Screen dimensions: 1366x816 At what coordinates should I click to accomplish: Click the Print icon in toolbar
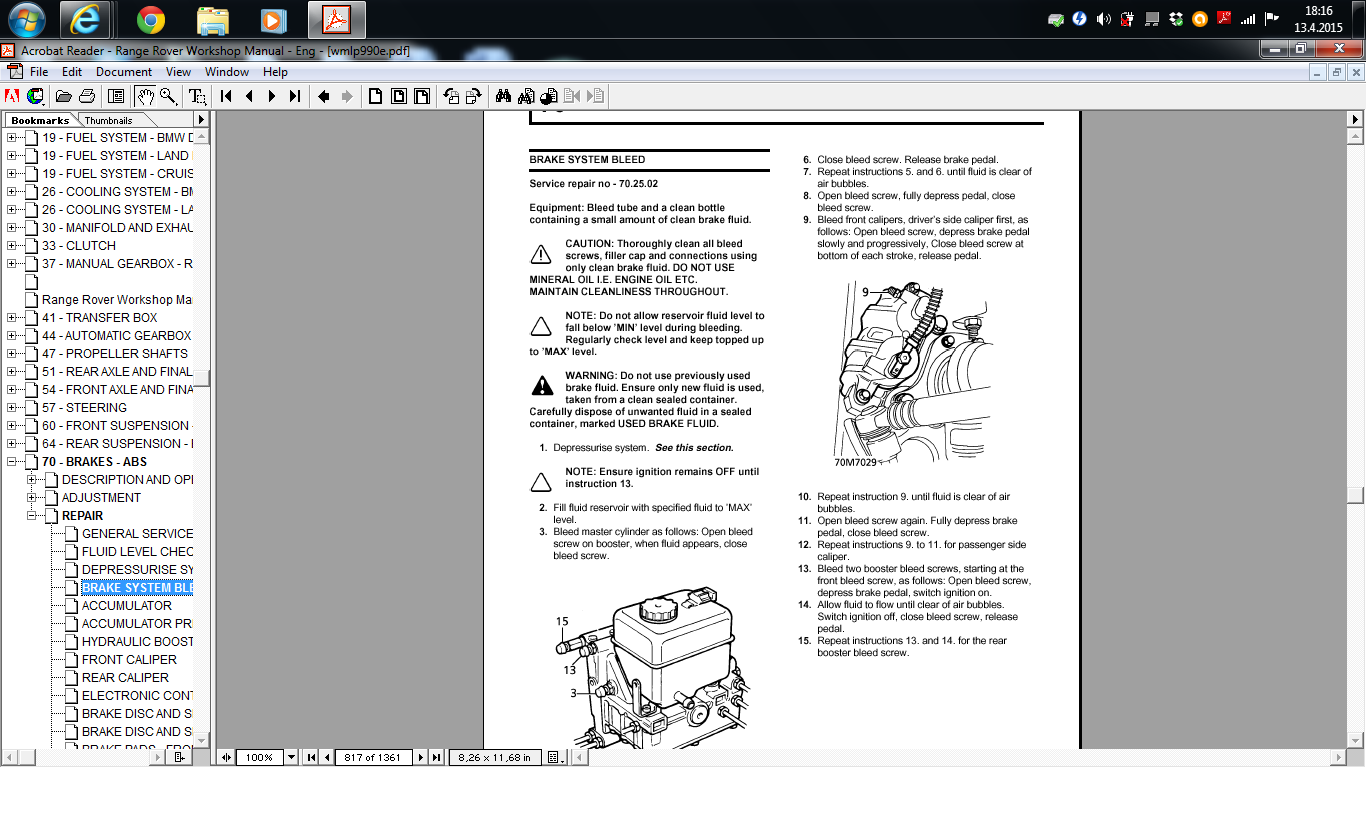tap(87, 96)
